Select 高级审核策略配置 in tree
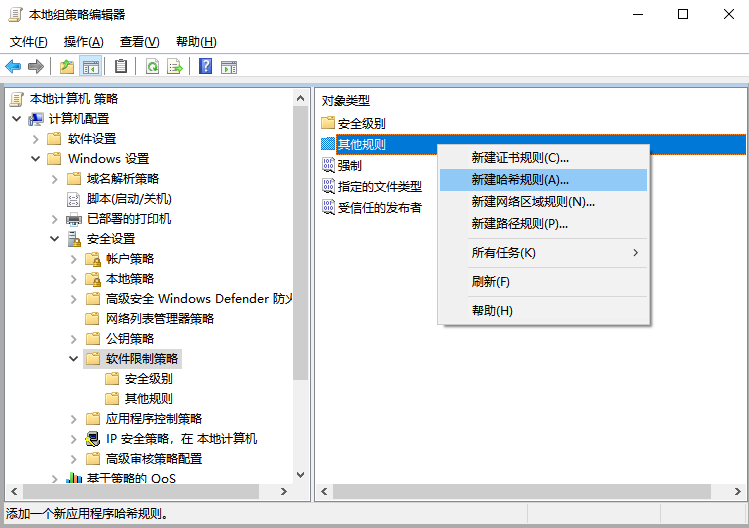The height and width of the screenshot is (528, 749). tap(154, 459)
